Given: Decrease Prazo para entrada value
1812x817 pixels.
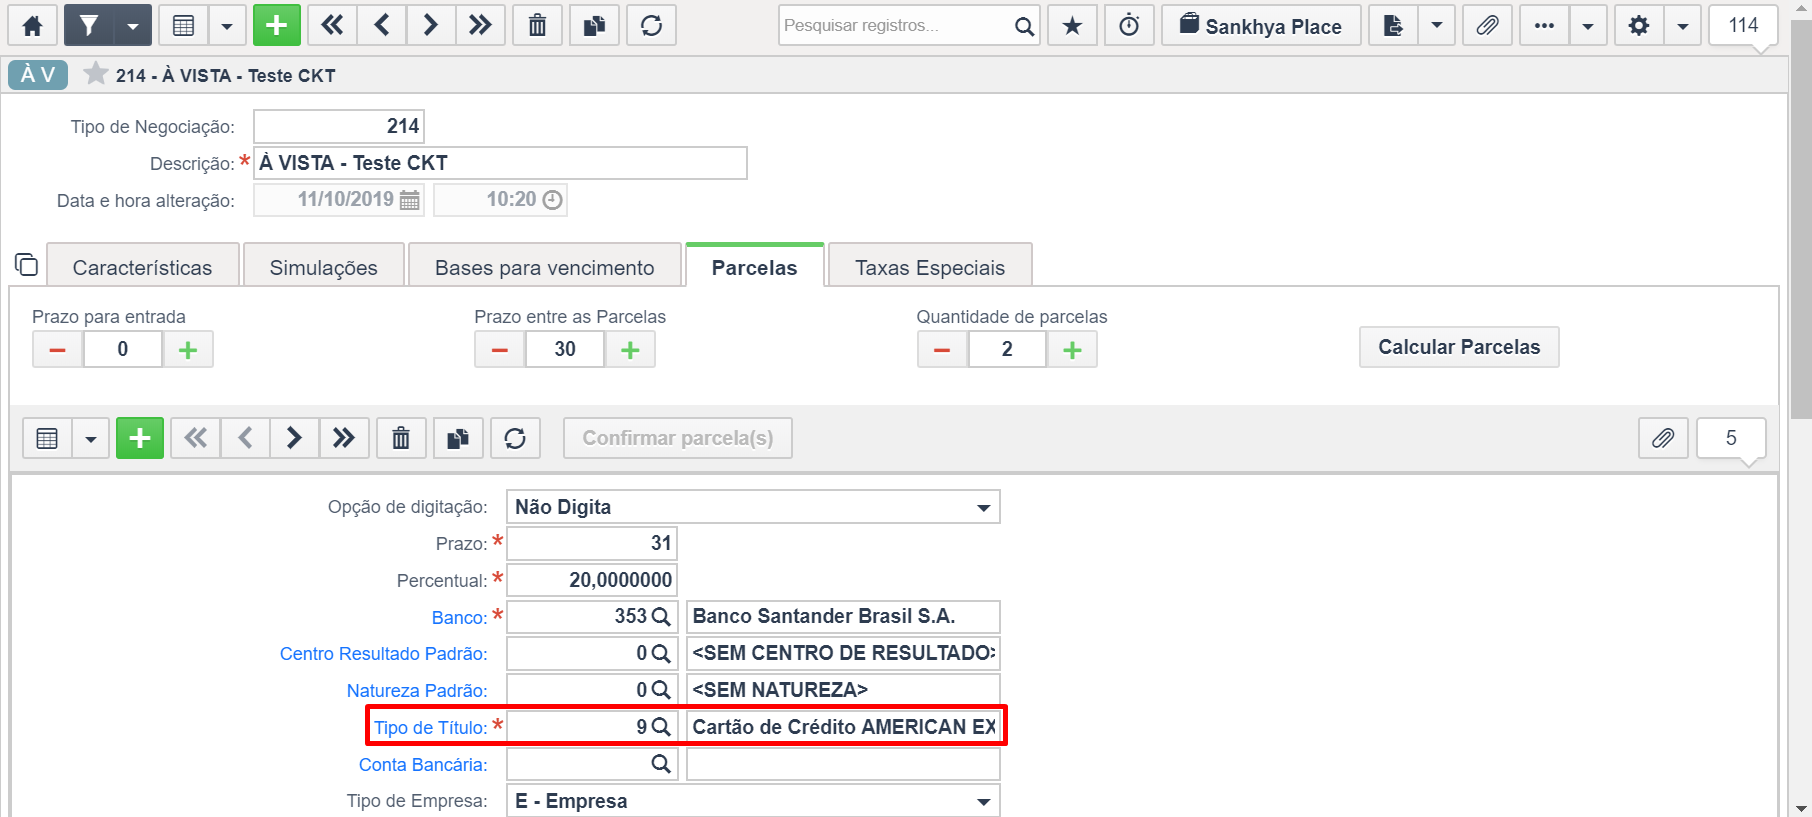Looking at the screenshot, I should point(58,349).
